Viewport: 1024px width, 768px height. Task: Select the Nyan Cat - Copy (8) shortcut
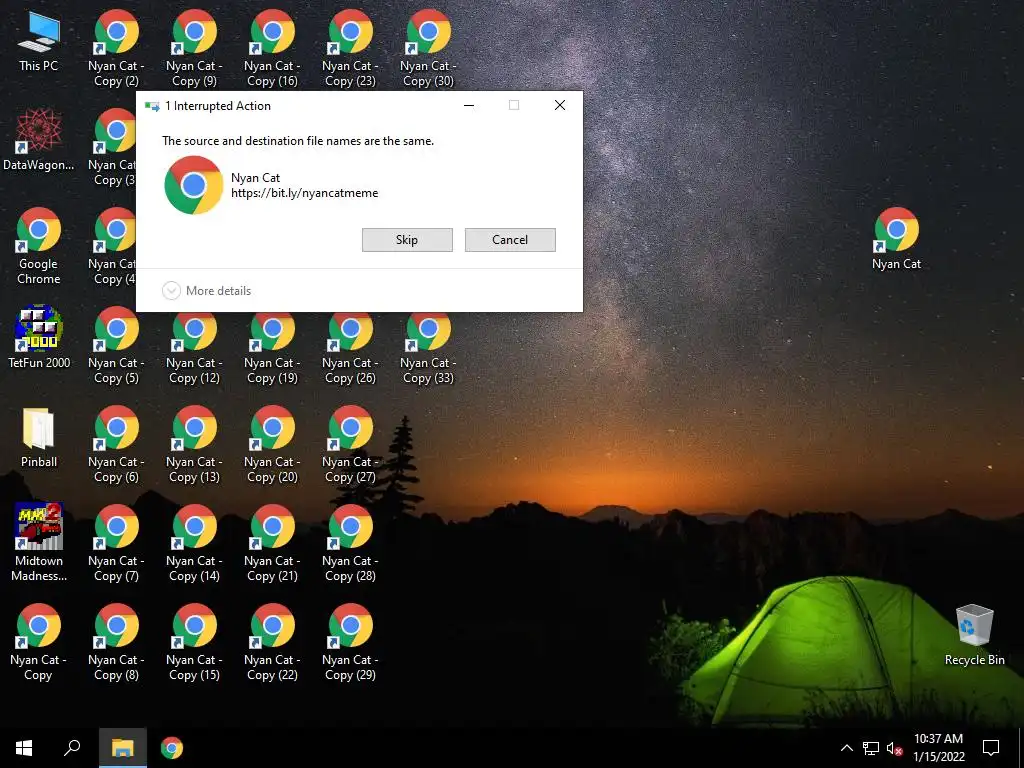pyautogui.click(x=116, y=643)
